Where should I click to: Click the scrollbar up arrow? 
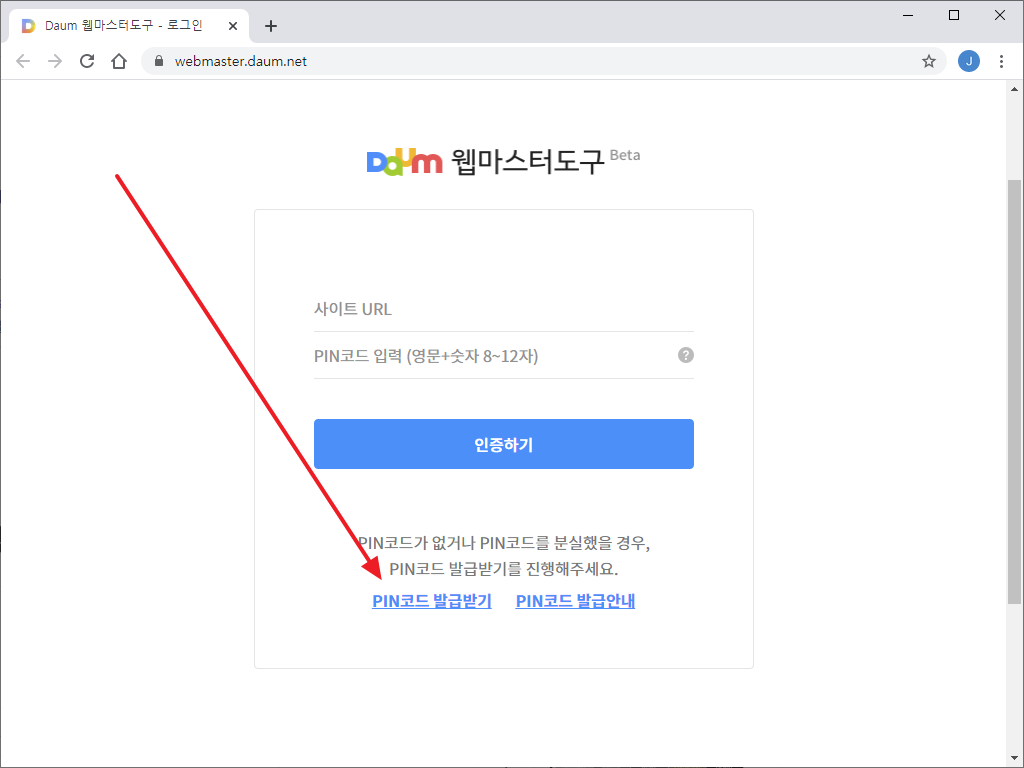tap(1014, 89)
